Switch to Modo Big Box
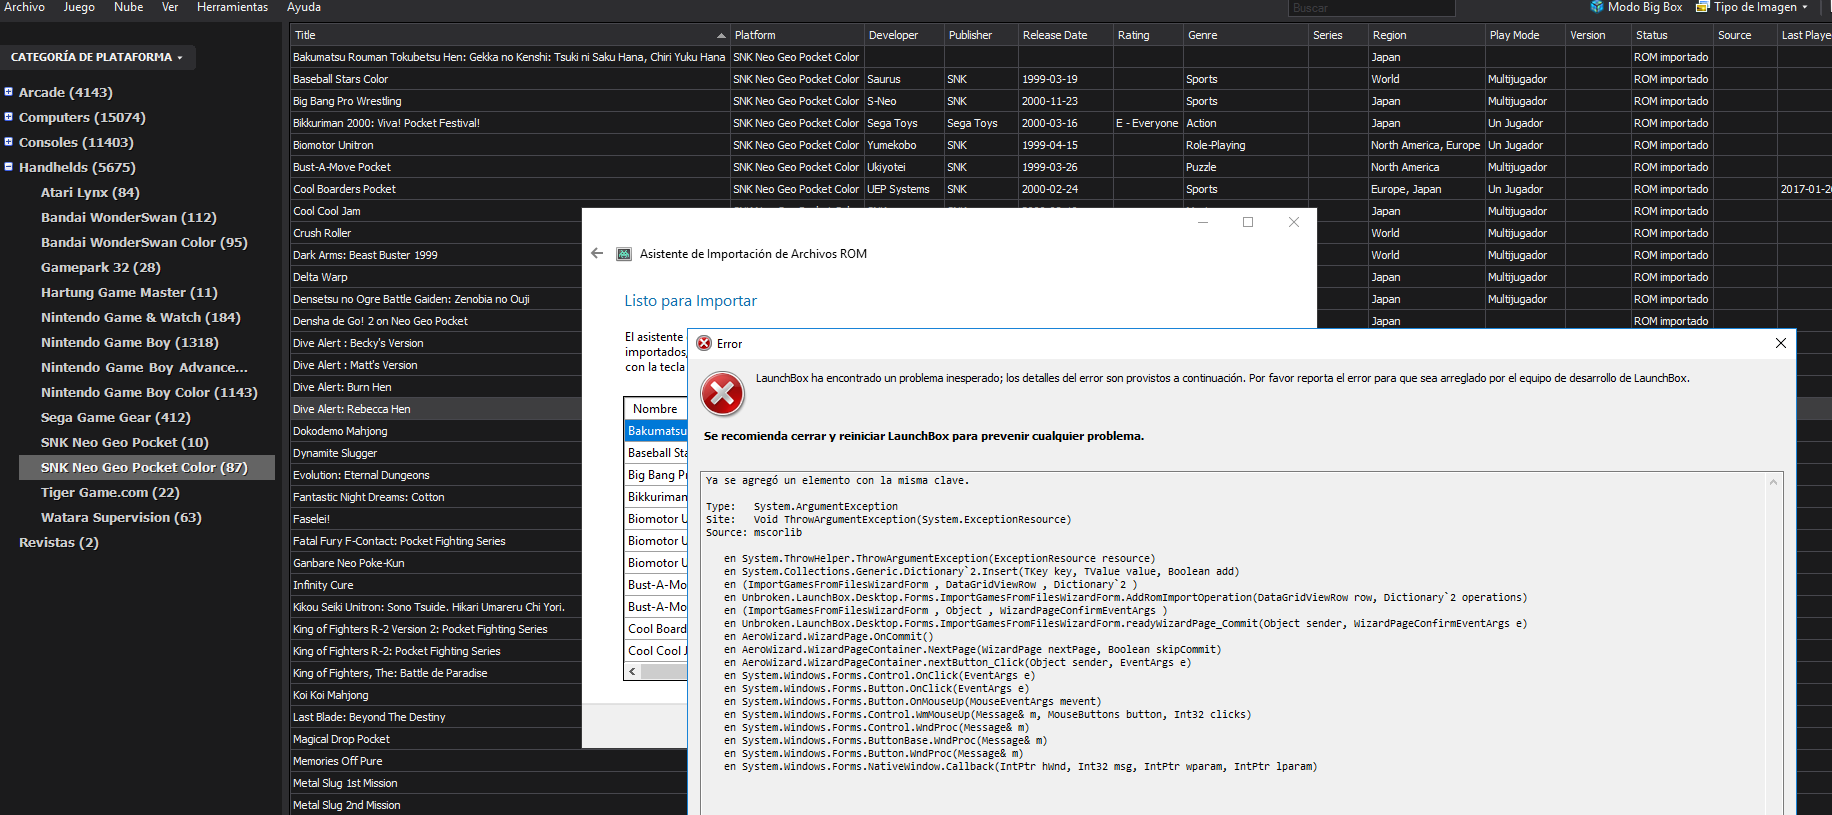The image size is (1832, 815). [x=1636, y=7]
